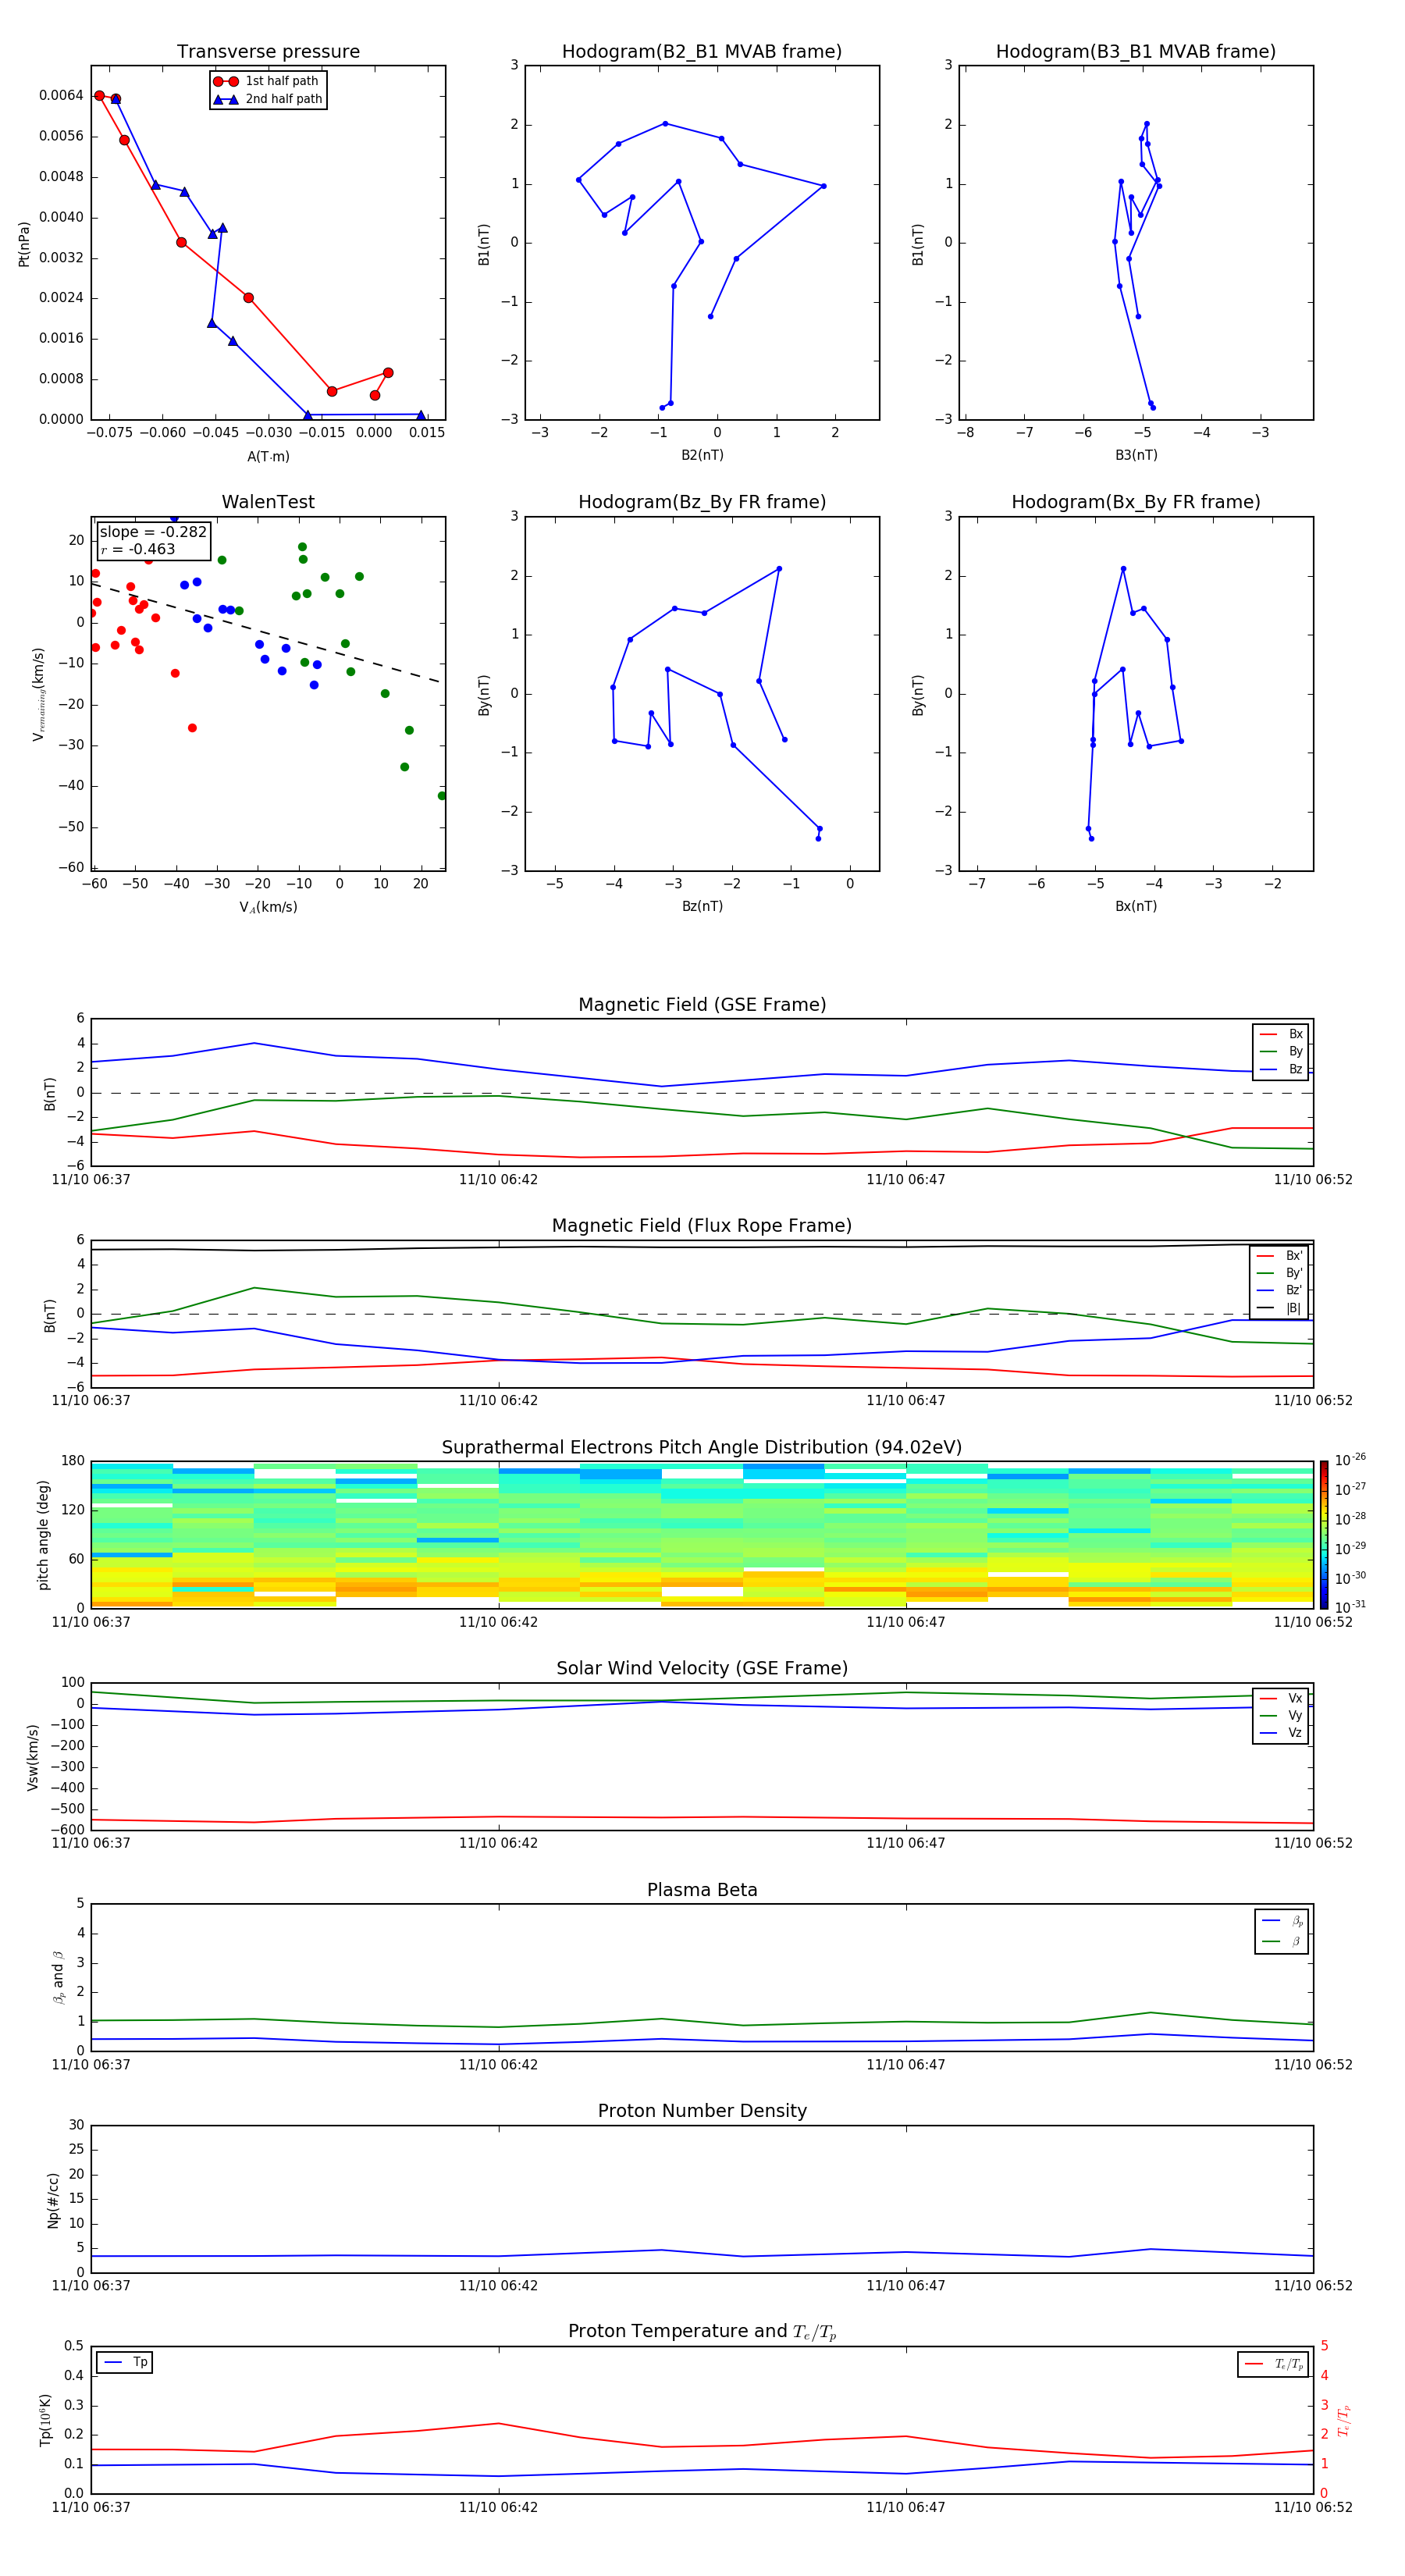This screenshot has height=2576, width=1405.
Task: Click the "Bz(nT)" x-axis label
Action: [702, 906]
